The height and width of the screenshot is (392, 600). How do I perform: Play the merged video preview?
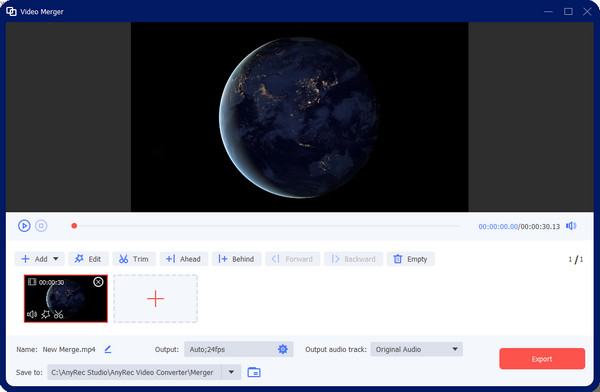pyautogui.click(x=24, y=226)
